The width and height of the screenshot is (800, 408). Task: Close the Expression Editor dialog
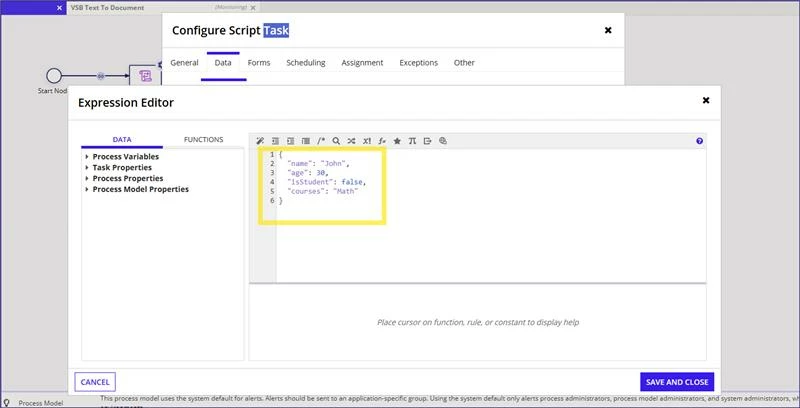pyautogui.click(x=706, y=100)
